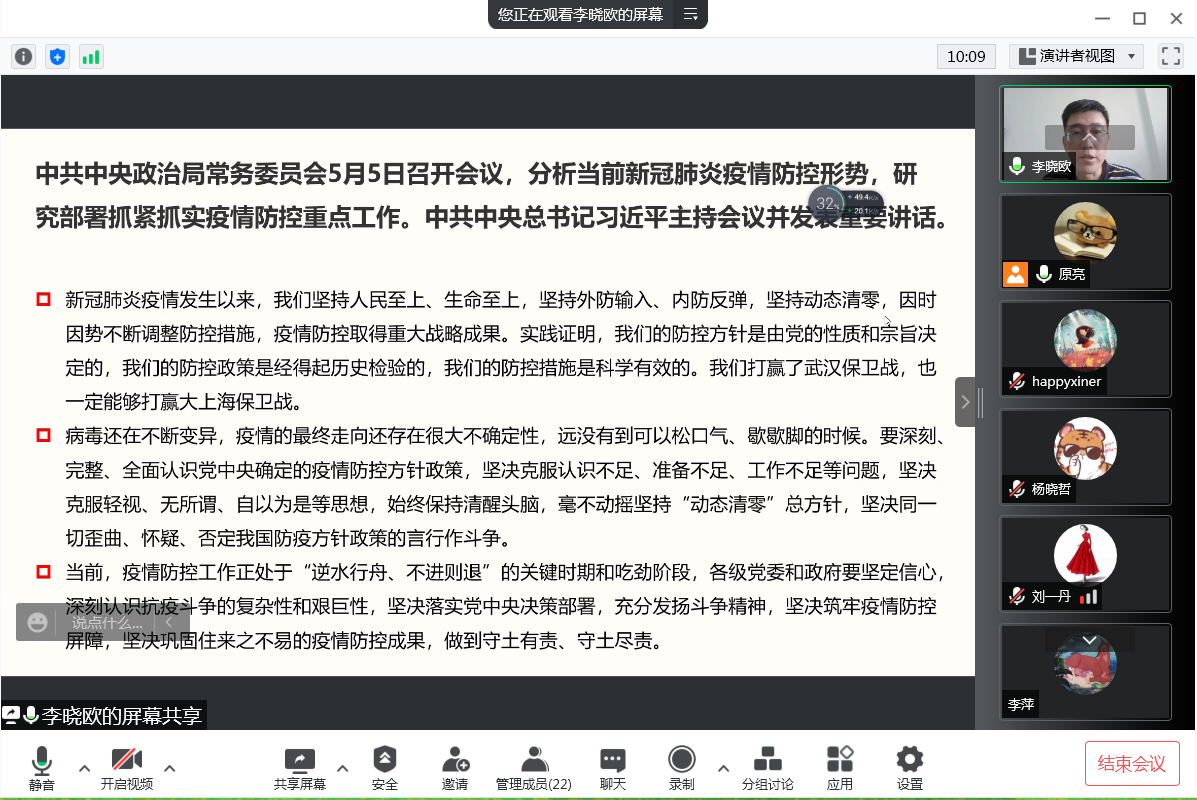
Task: Open the meeting info icon
Action: coord(23,57)
